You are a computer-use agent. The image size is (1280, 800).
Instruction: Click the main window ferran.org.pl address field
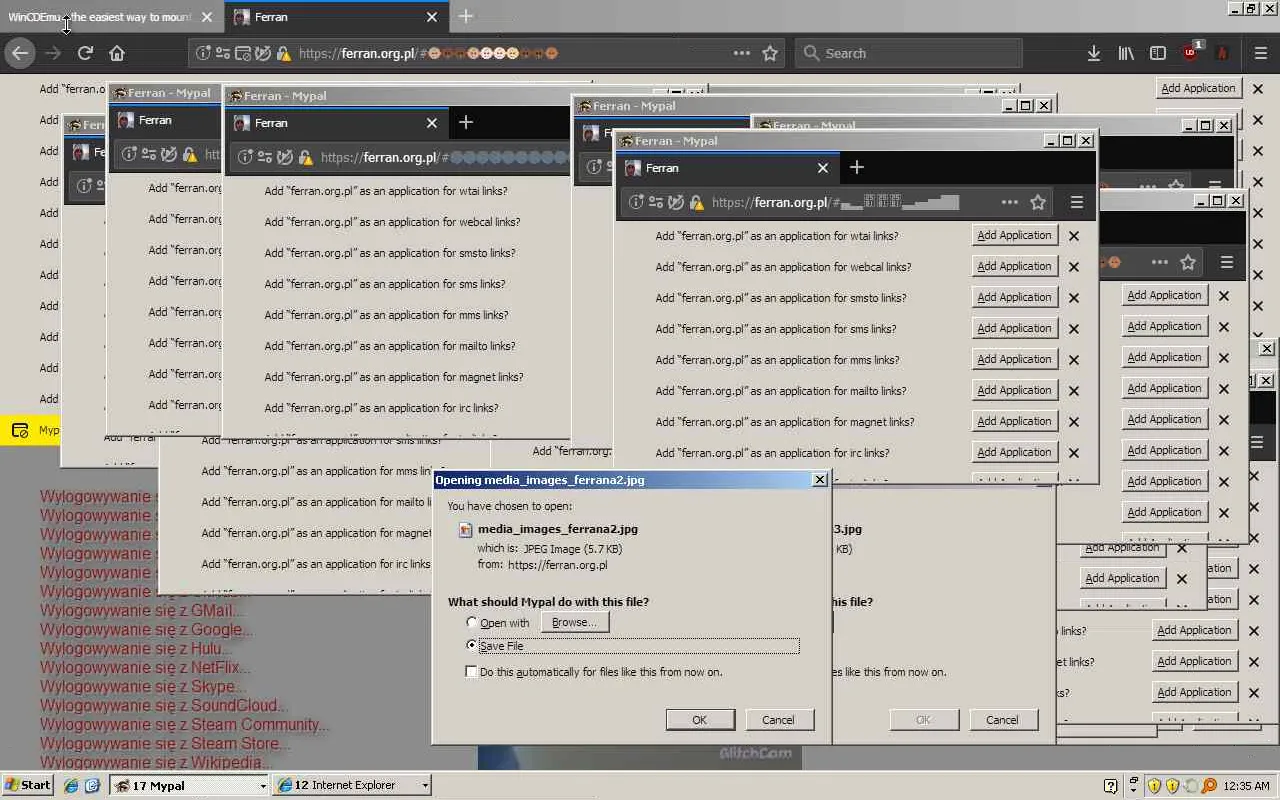pos(485,53)
